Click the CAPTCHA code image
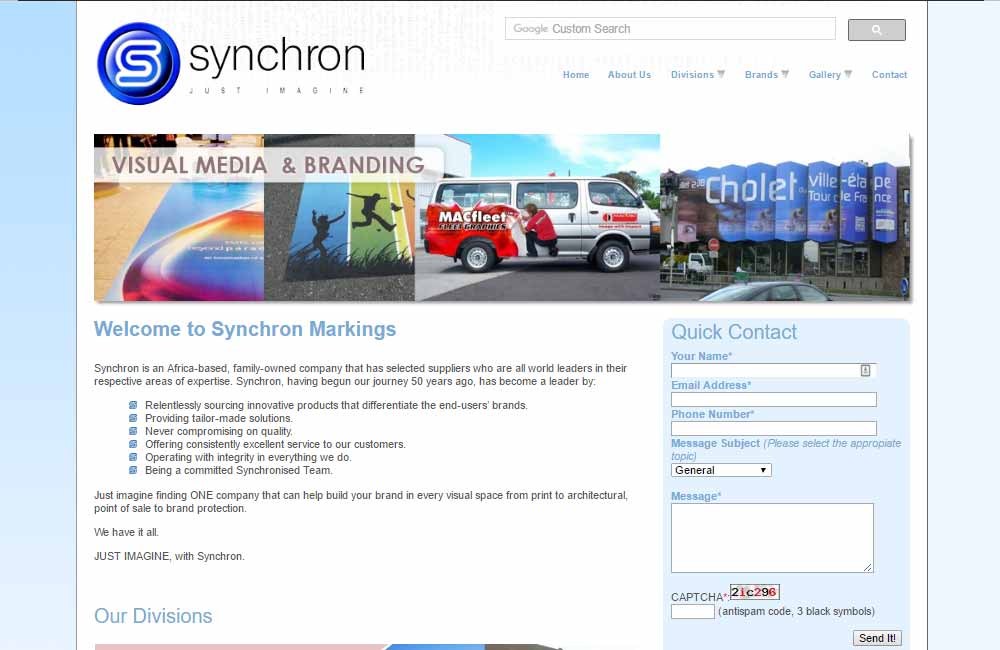The width and height of the screenshot is (1000, 650). 754,592
